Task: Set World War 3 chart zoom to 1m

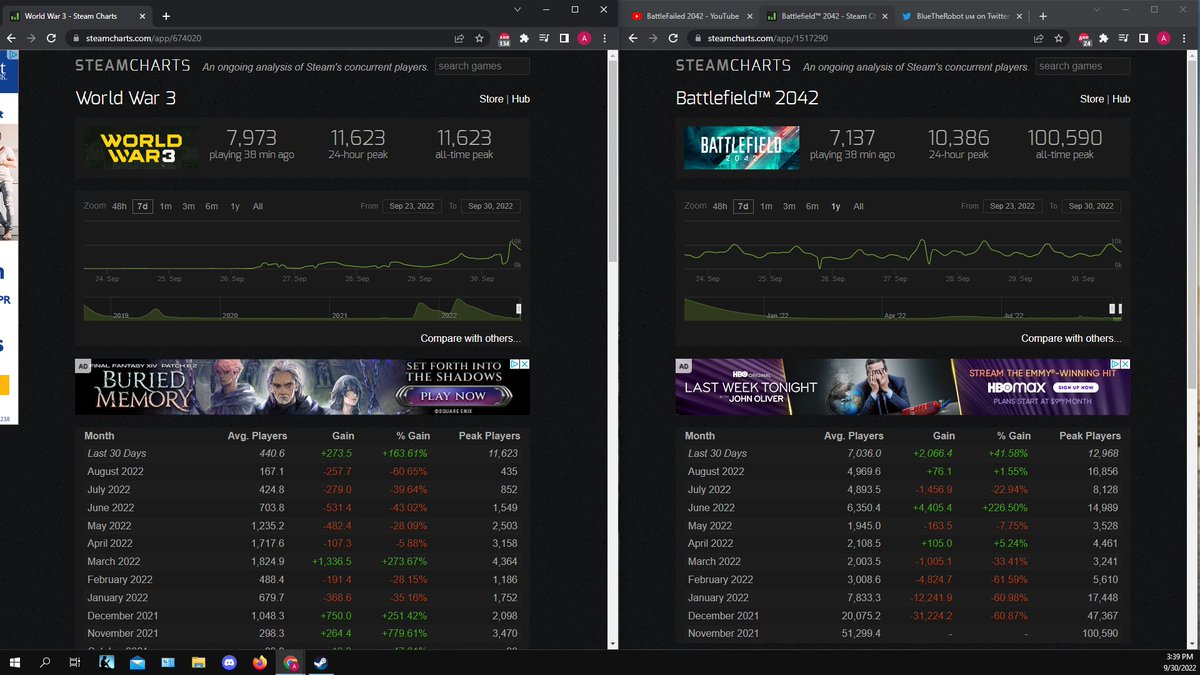Action: tap(165, 206)
